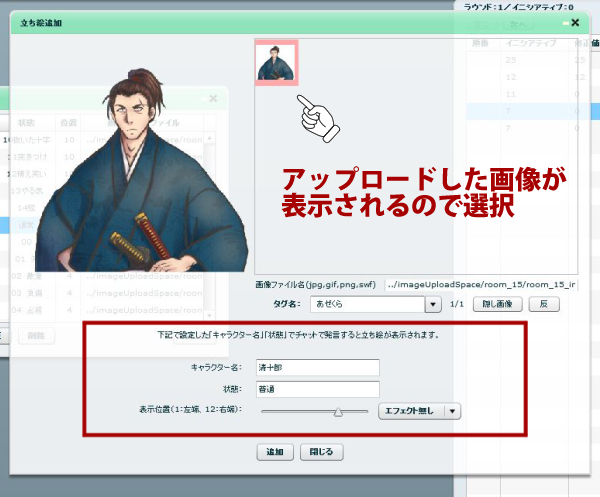Click the 順番 column header
The image size is (600, 497).
pos(483,43)
